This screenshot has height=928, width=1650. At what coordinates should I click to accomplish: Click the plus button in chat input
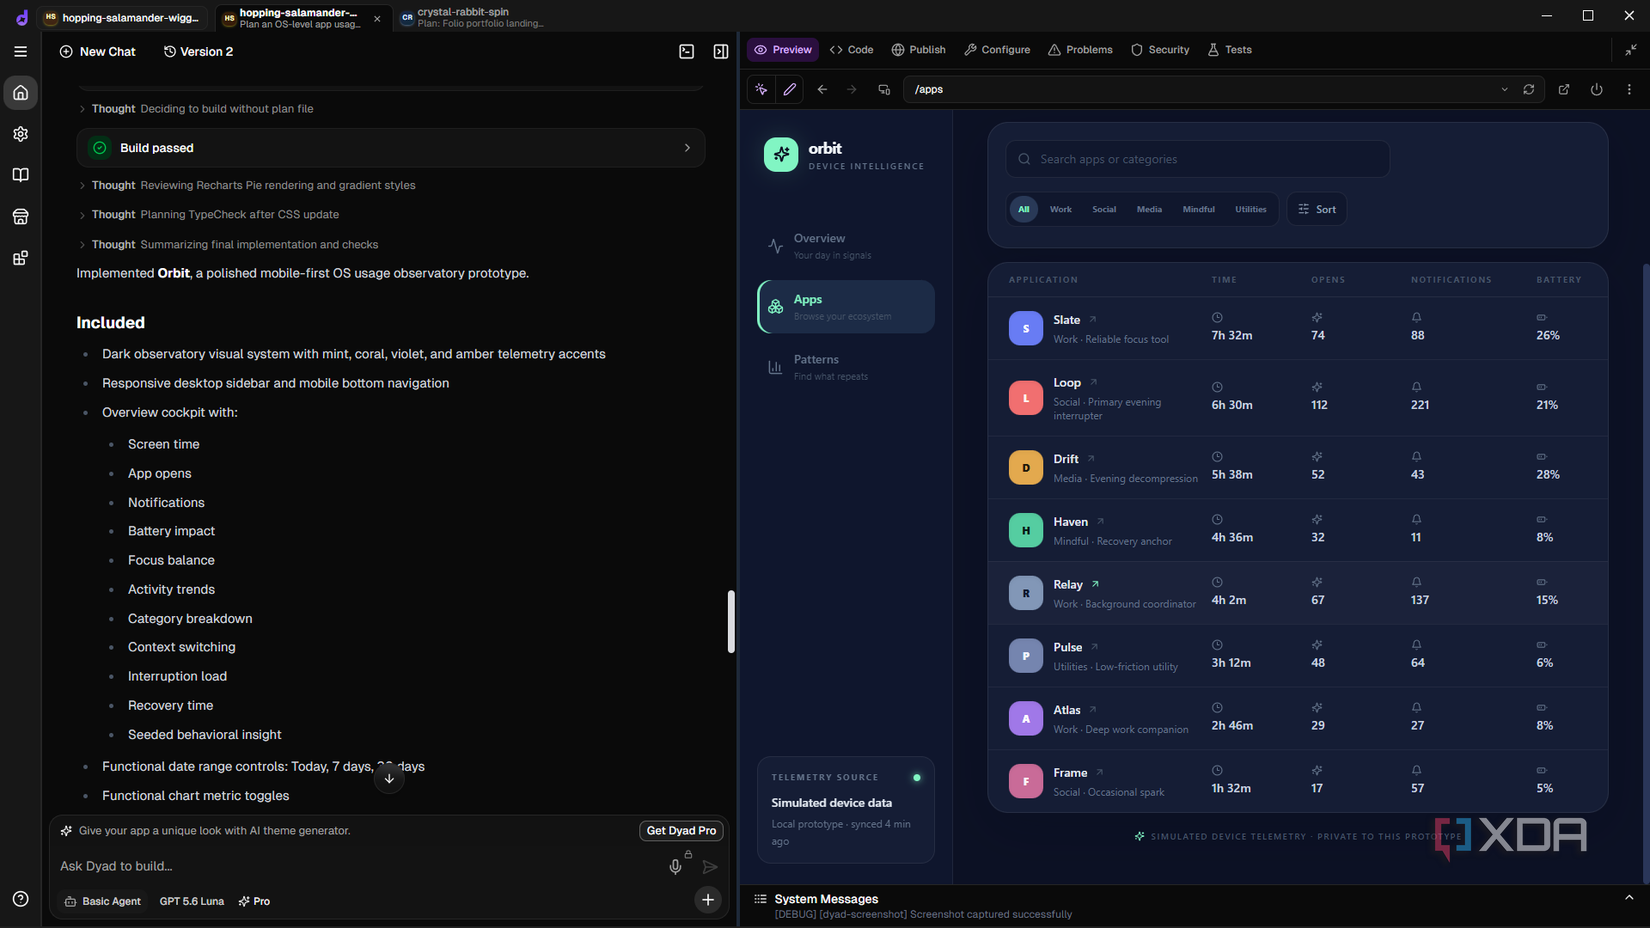click(x=708, y=900)
